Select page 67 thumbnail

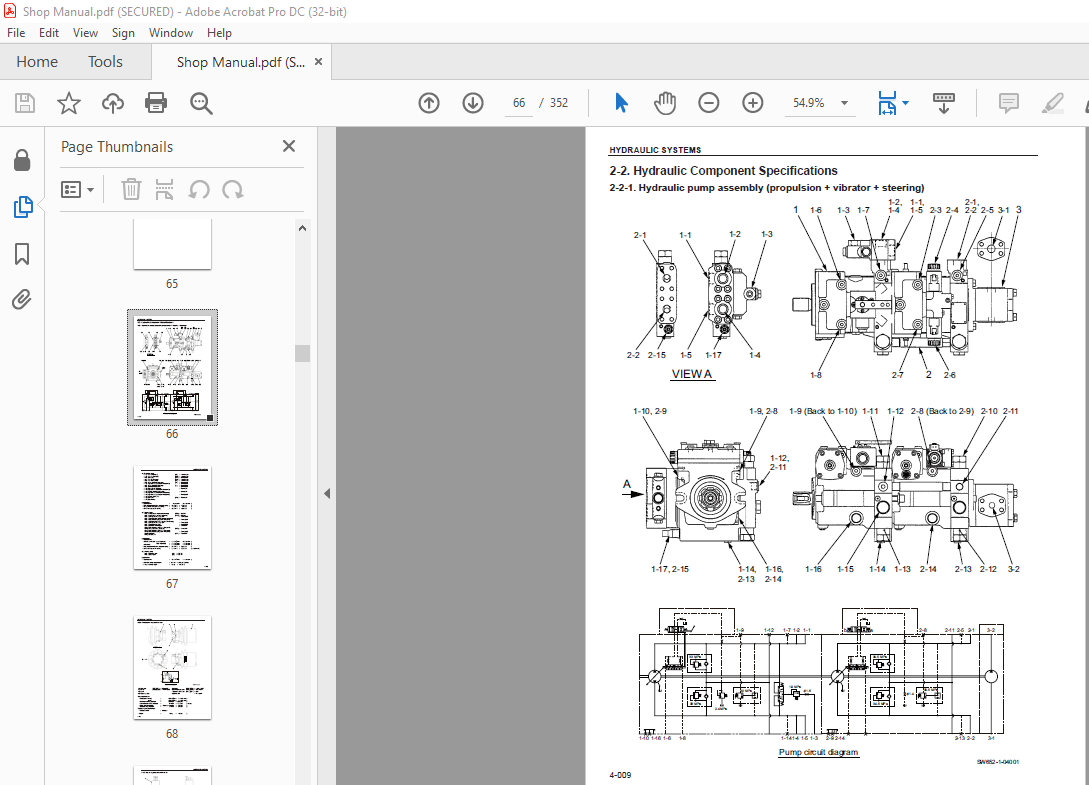pyautogui.click(x=172, y=518)
